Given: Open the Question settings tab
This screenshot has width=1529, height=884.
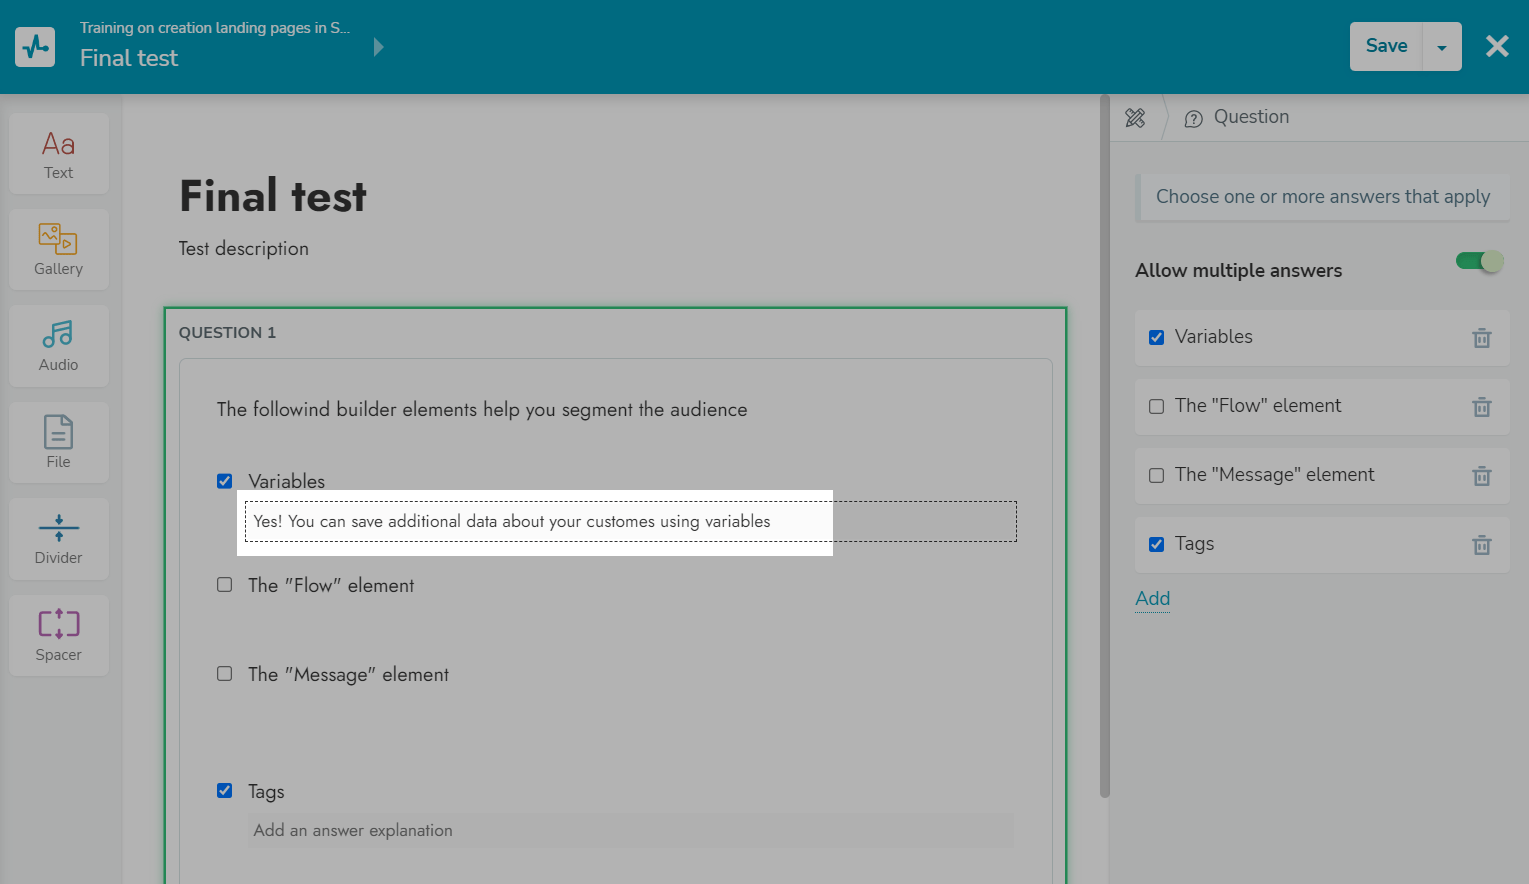Looking at the screenshot, I should [x=1238, y=118].
